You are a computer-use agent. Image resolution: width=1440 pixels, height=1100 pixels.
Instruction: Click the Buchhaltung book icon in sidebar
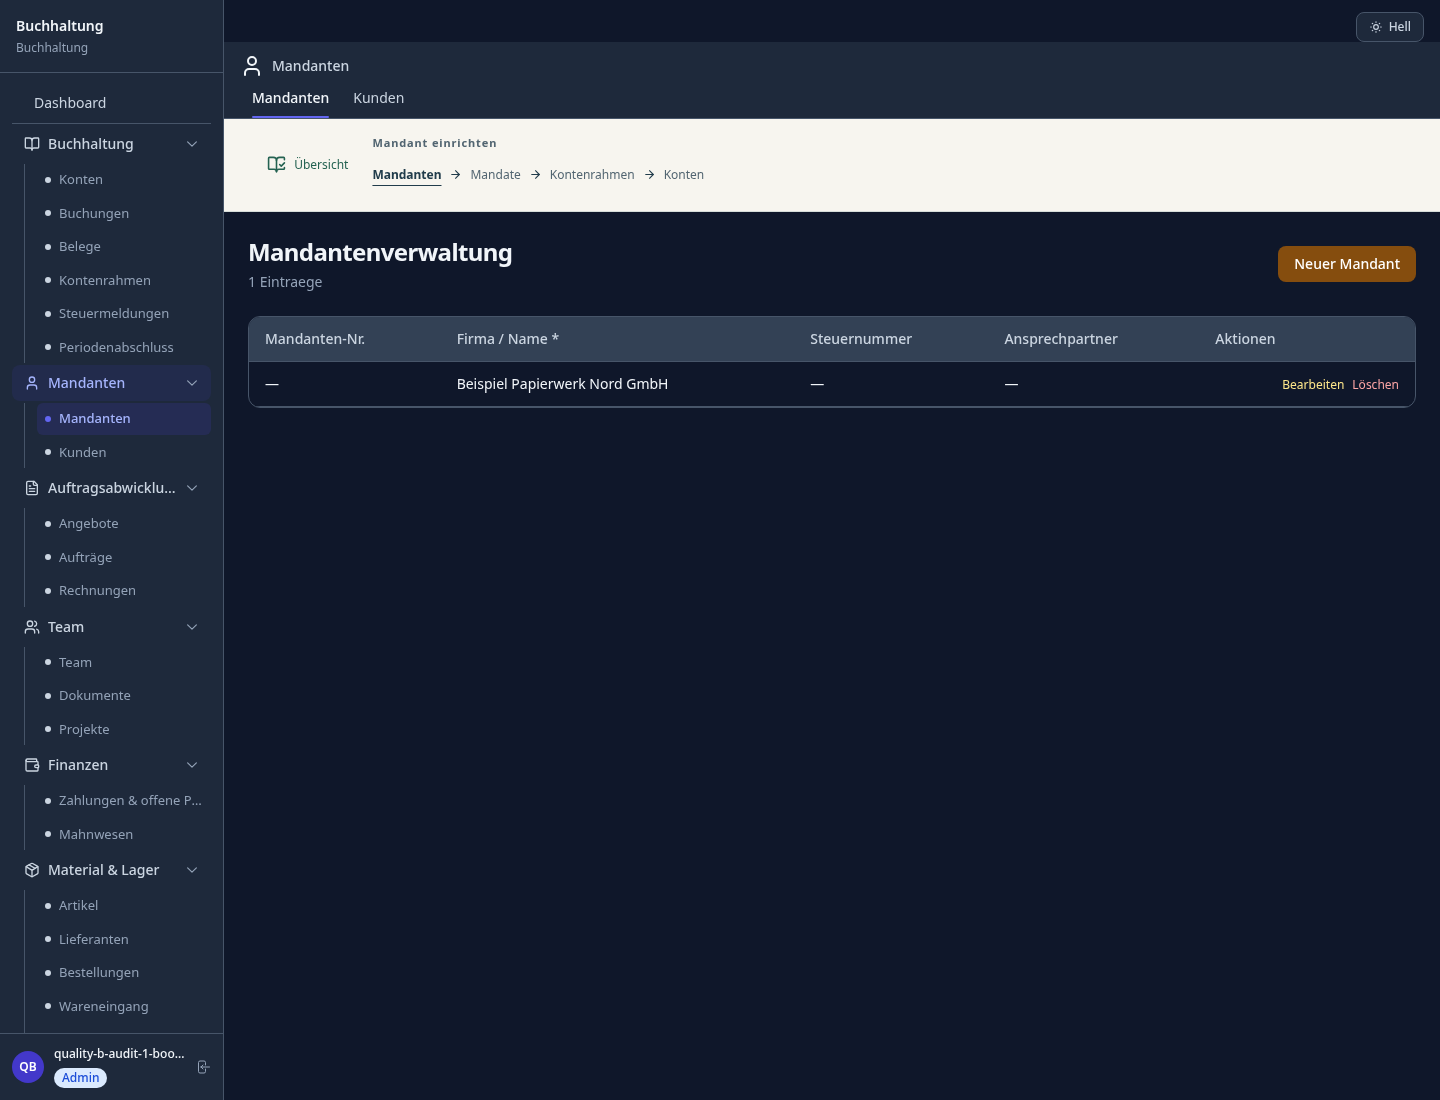[x=32, y=144]
